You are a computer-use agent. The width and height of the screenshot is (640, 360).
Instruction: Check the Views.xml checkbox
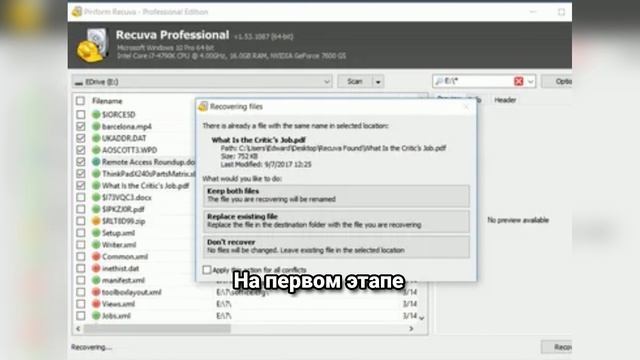point(81,304)
